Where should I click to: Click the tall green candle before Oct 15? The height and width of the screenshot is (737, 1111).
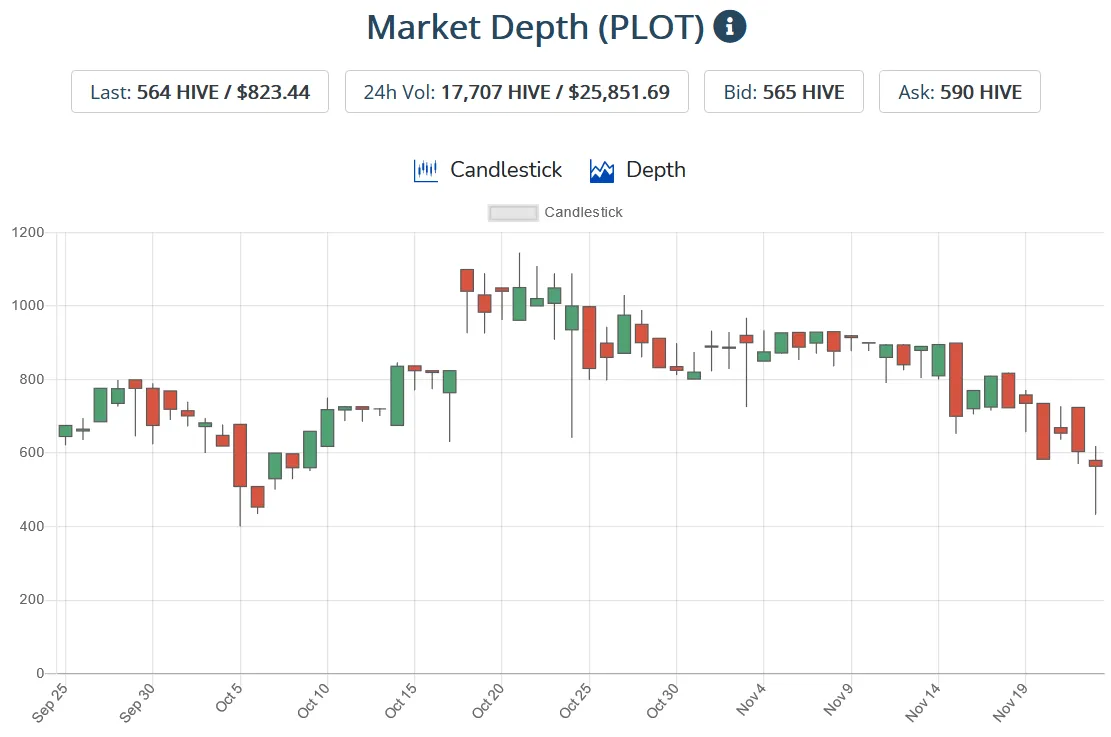[x=397, y=395]
